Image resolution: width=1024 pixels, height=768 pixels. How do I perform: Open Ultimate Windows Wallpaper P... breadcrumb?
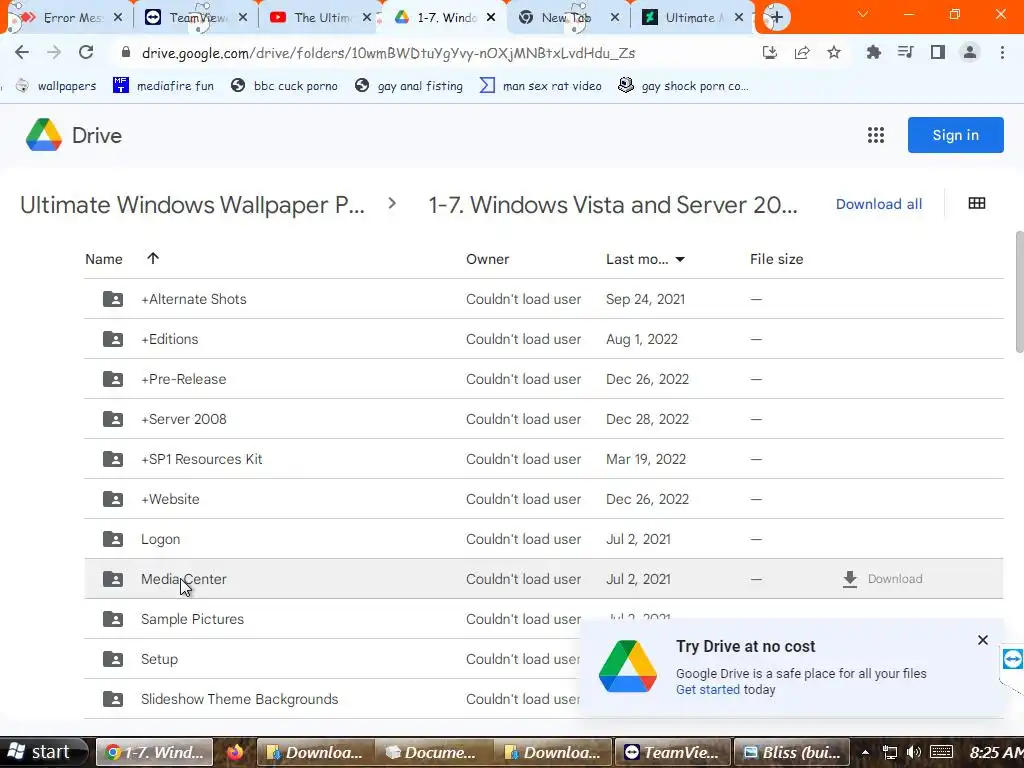pyautogui.click(x=193, y=204)
